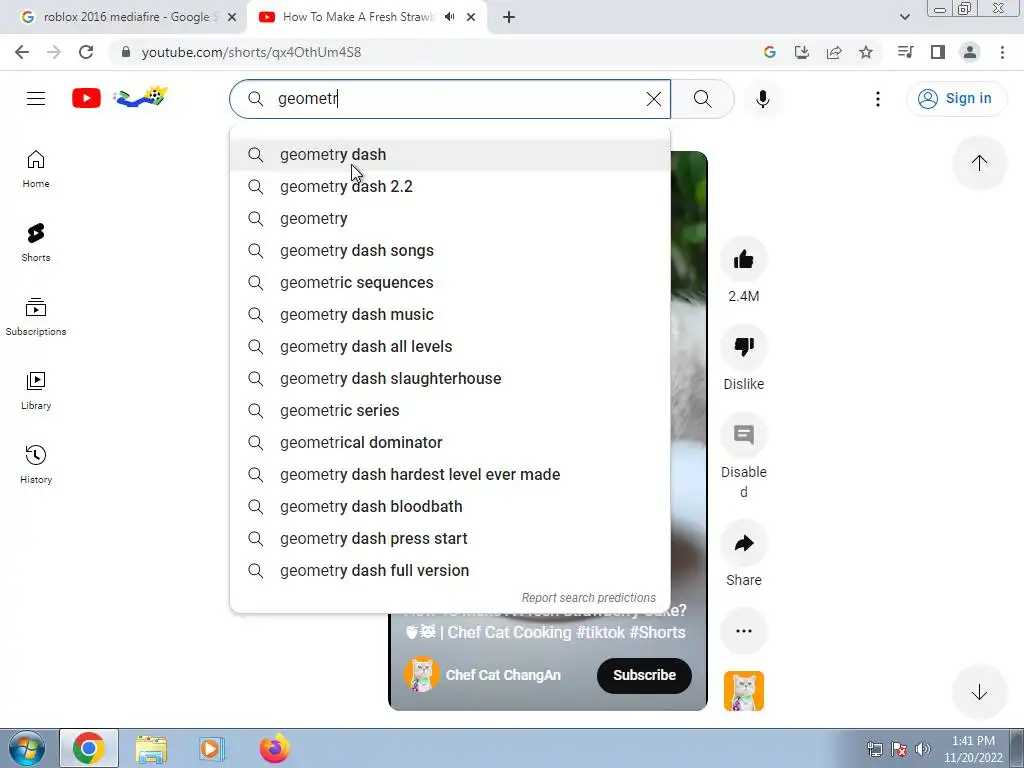Choose 'geometric series' suggestion
1024x768 pixels.
450,411
